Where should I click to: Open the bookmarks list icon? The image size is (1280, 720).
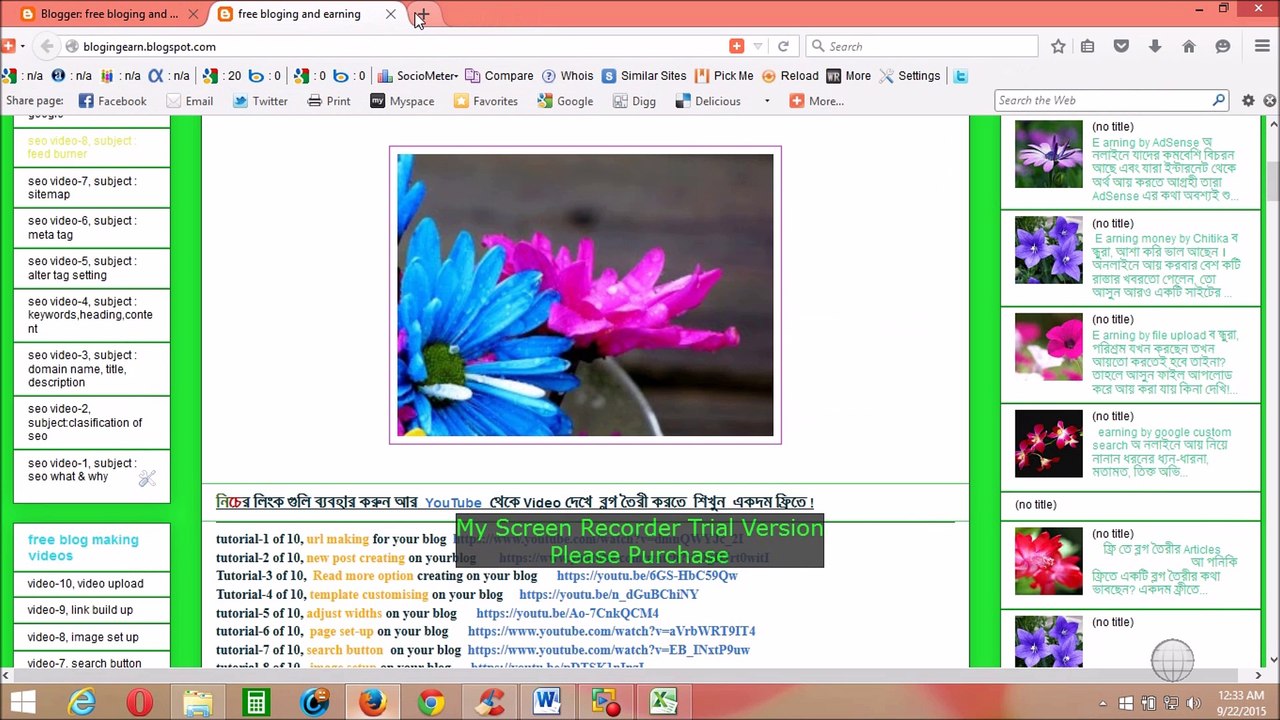1088,46
